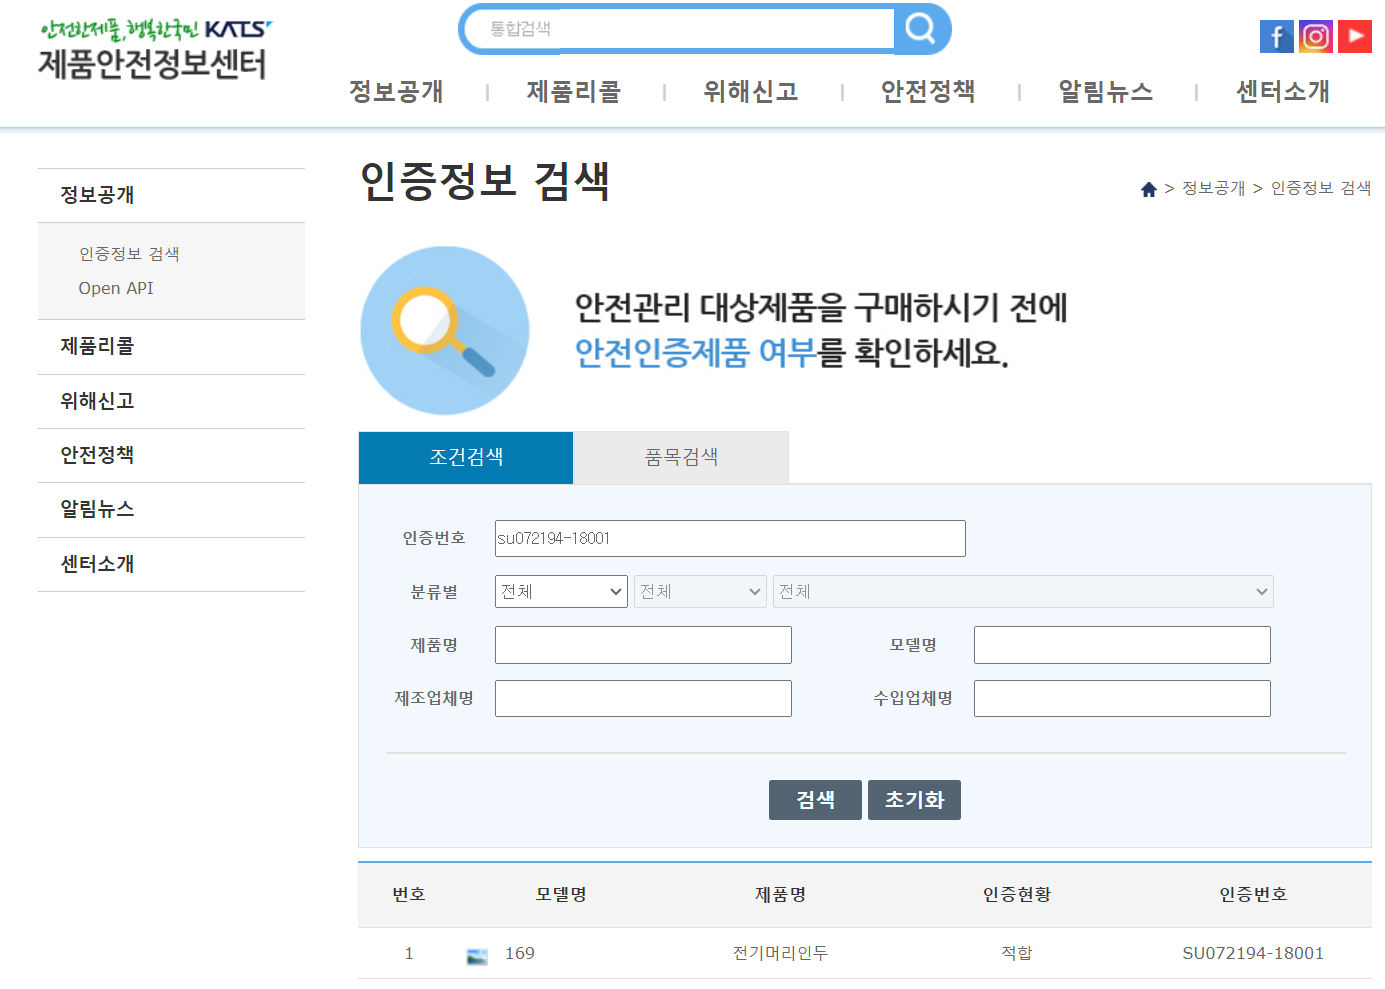Expand the third wide 분류별 dropdown
This screenshot has height=989, width=1385.
click(x=1023, y=591)
